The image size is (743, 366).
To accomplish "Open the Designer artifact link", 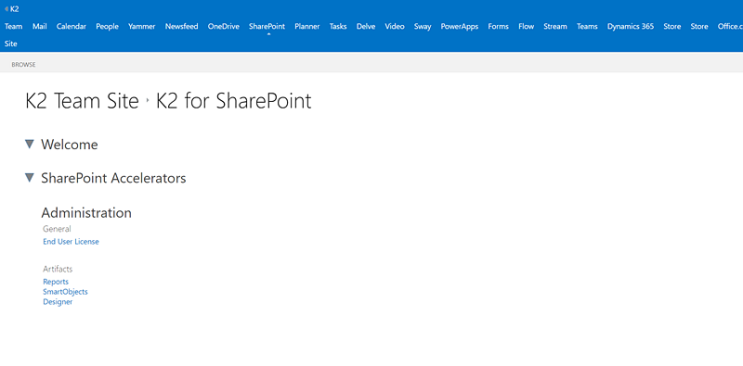I will pos(58,302).
